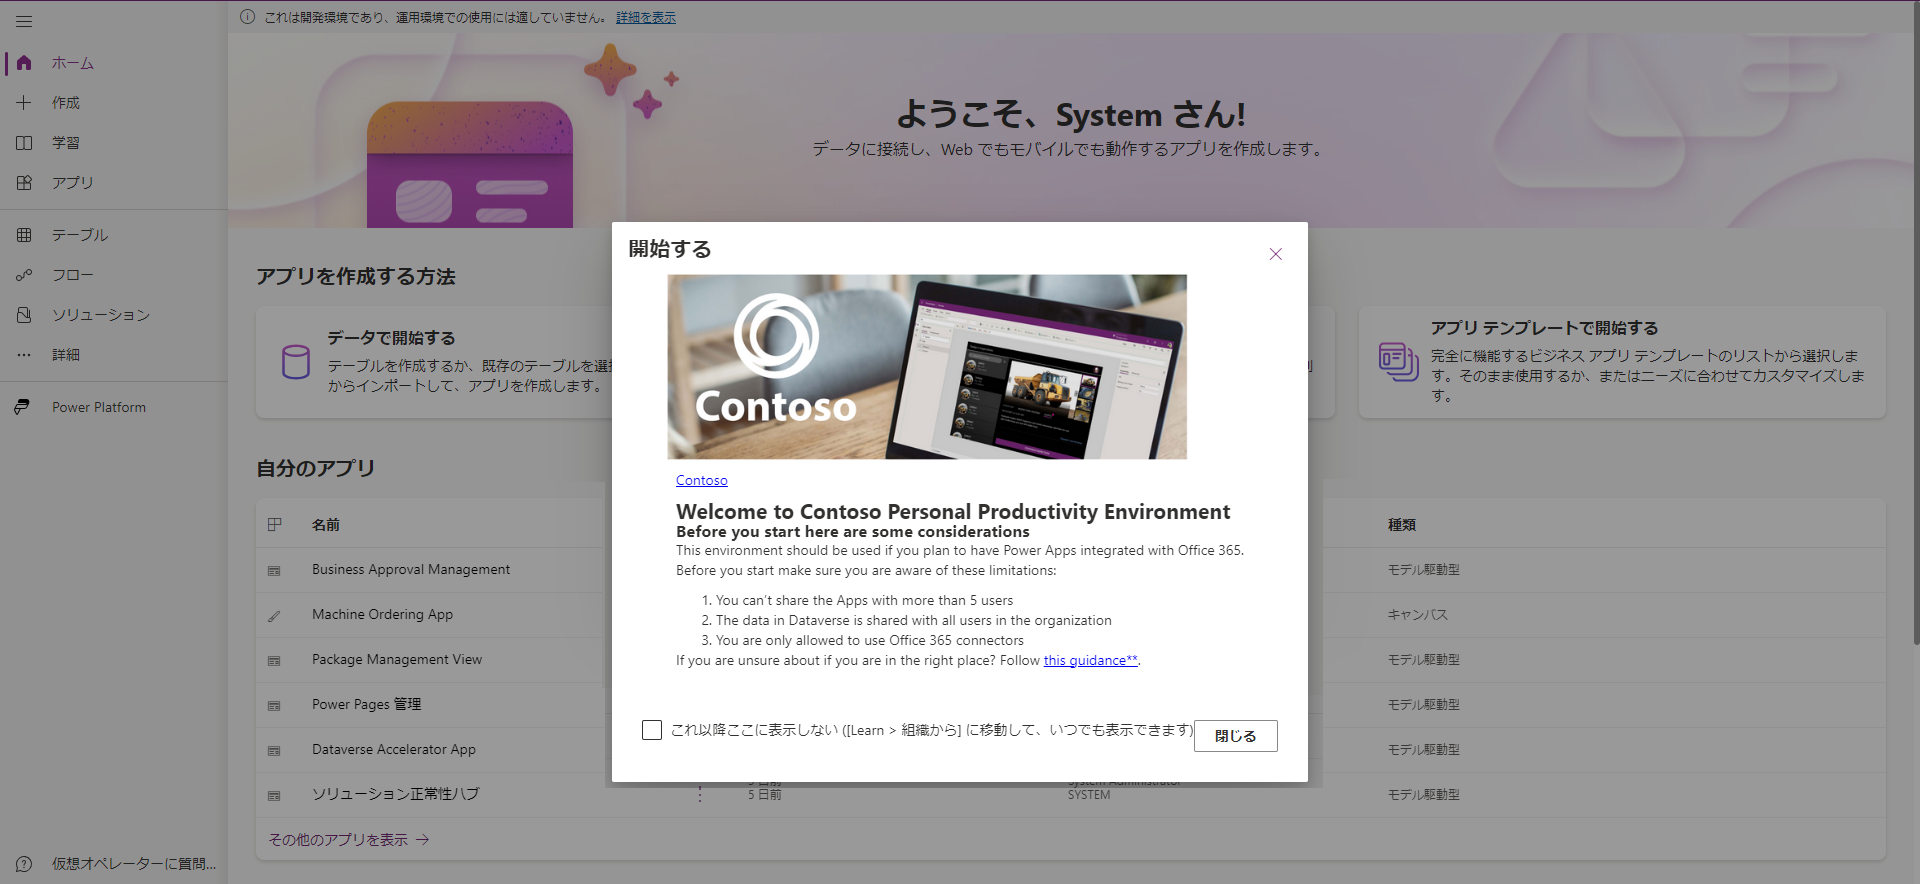
Task: Open ソリューション正常性ハブ app
Action: point(396,795)
